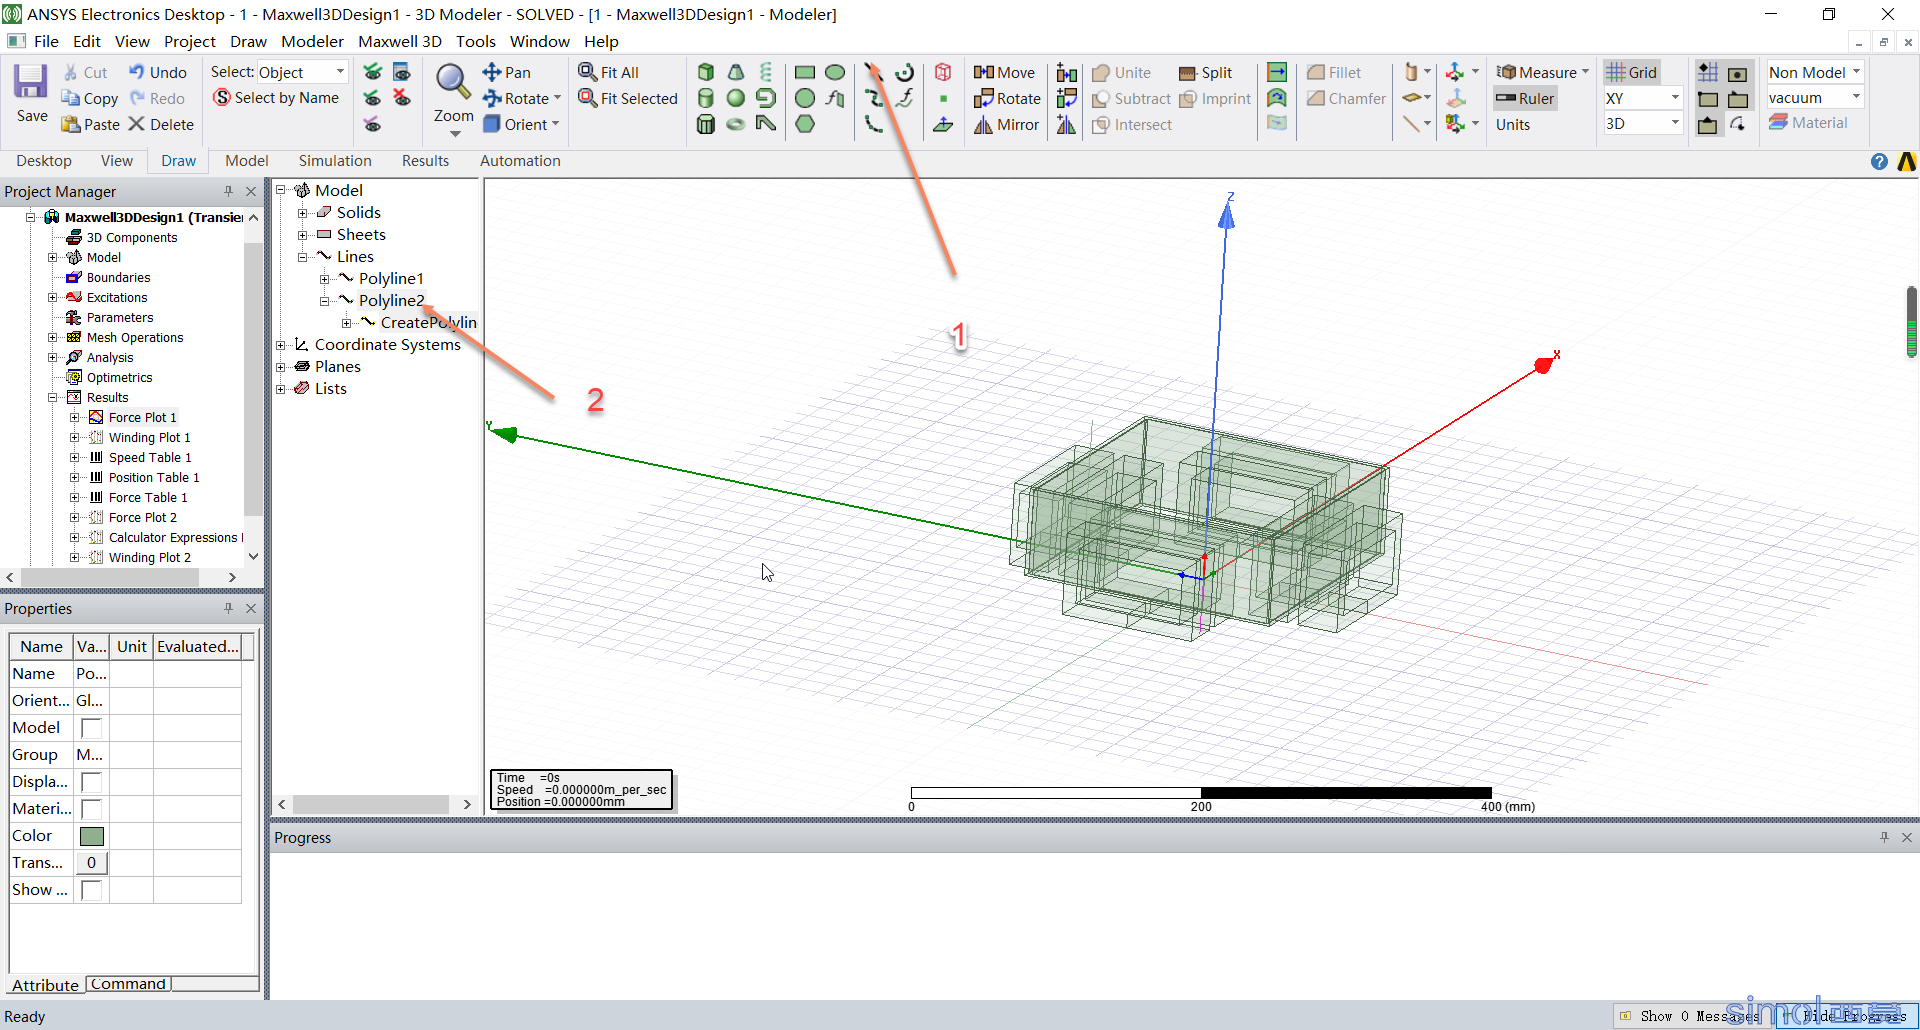
Task: Select the Draw torus tool
Action: point(736,124)
